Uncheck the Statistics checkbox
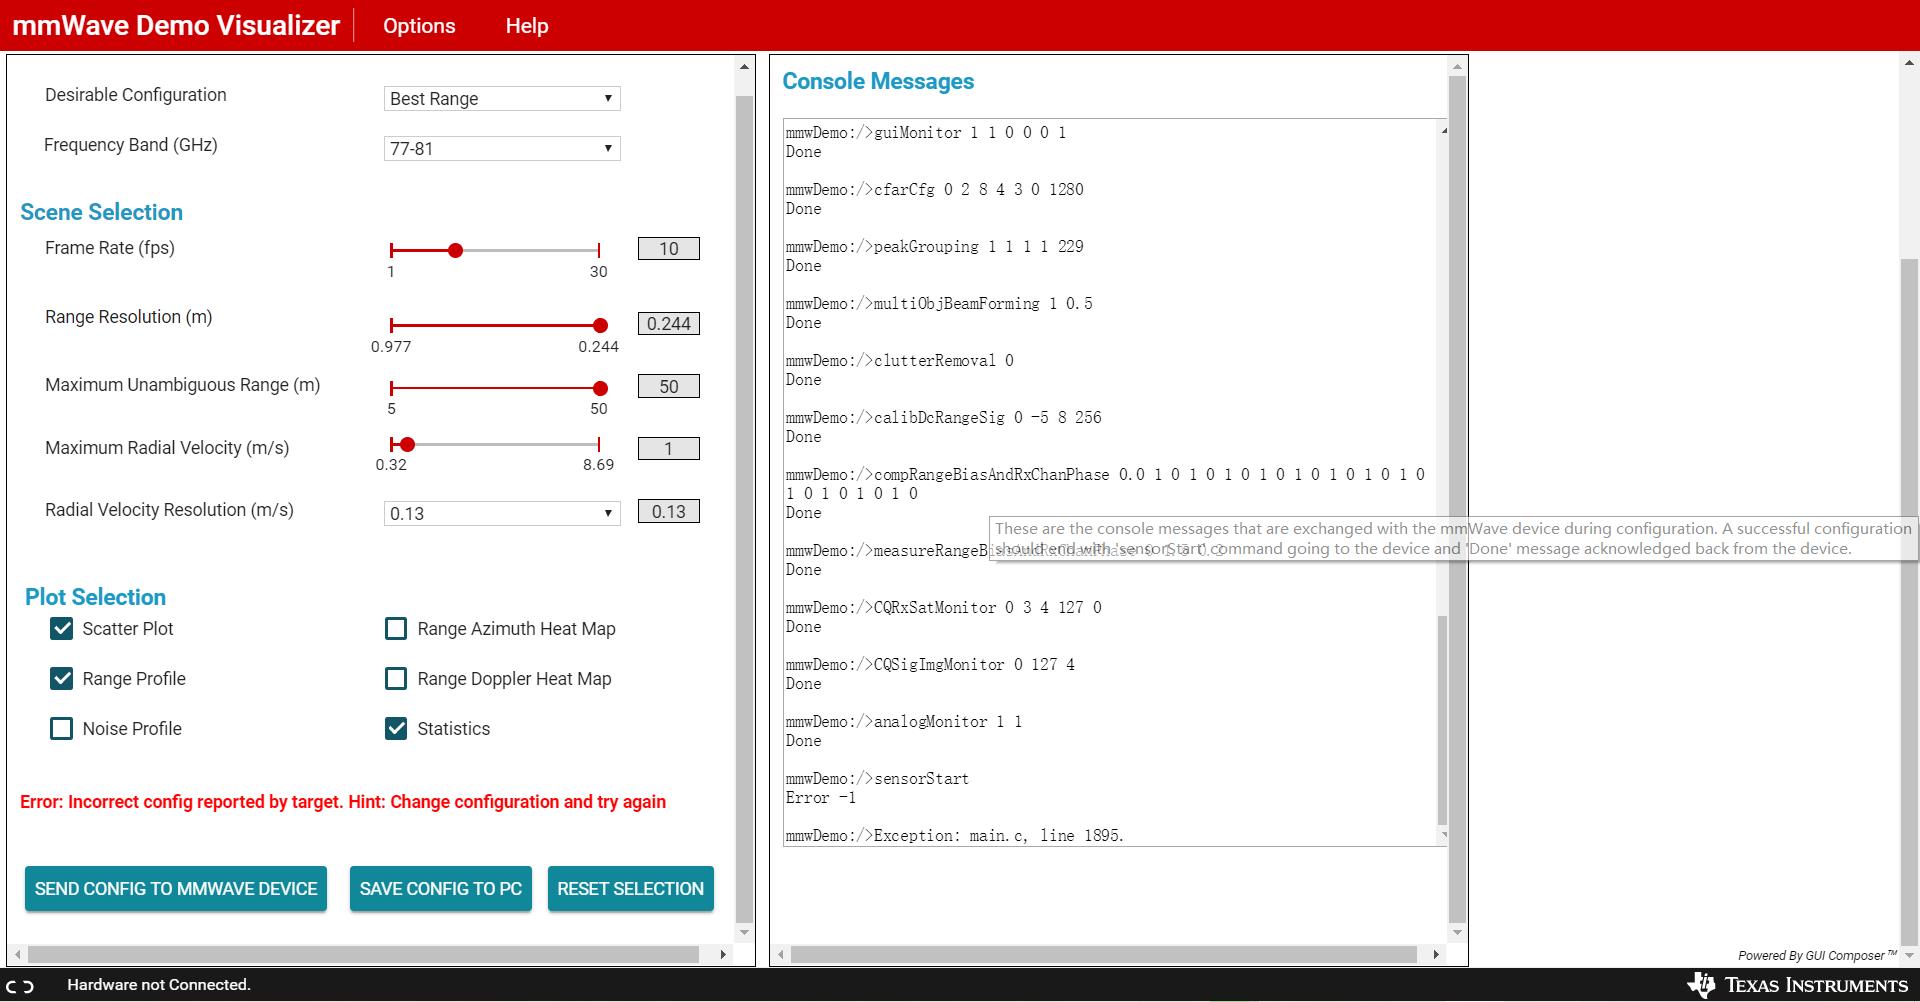The image size is (1920, 1002). point(396,728)
